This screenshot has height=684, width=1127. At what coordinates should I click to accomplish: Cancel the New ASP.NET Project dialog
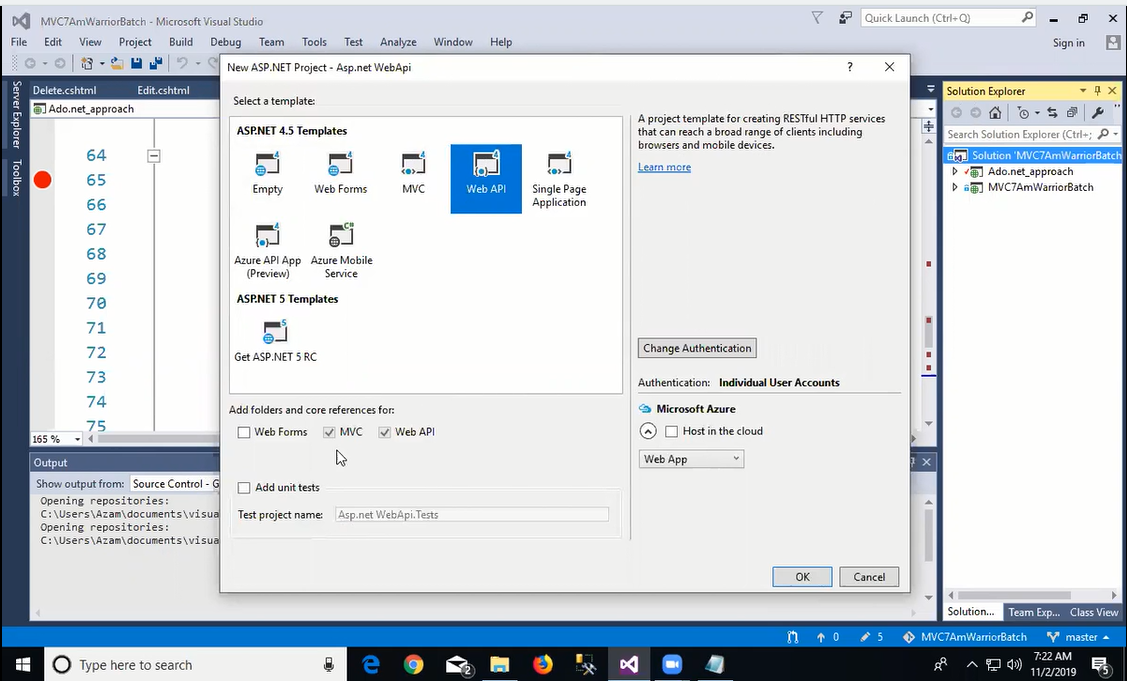click(x=869, y=577)
